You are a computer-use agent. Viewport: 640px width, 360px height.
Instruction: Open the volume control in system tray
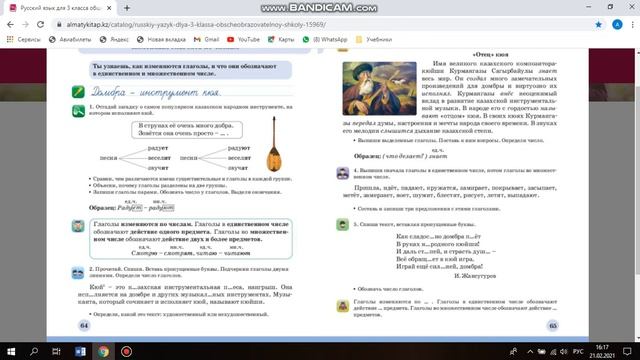coord(564,351)
